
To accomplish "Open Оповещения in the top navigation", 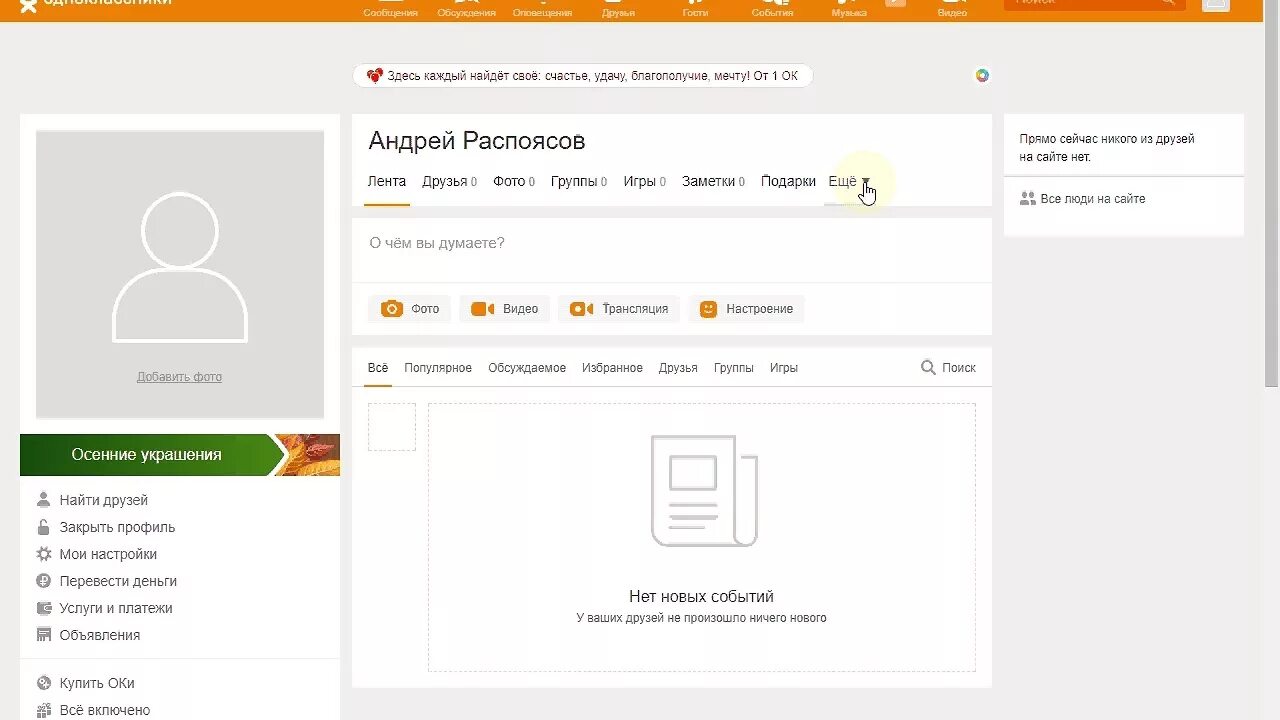I will [x=543, y=9].
